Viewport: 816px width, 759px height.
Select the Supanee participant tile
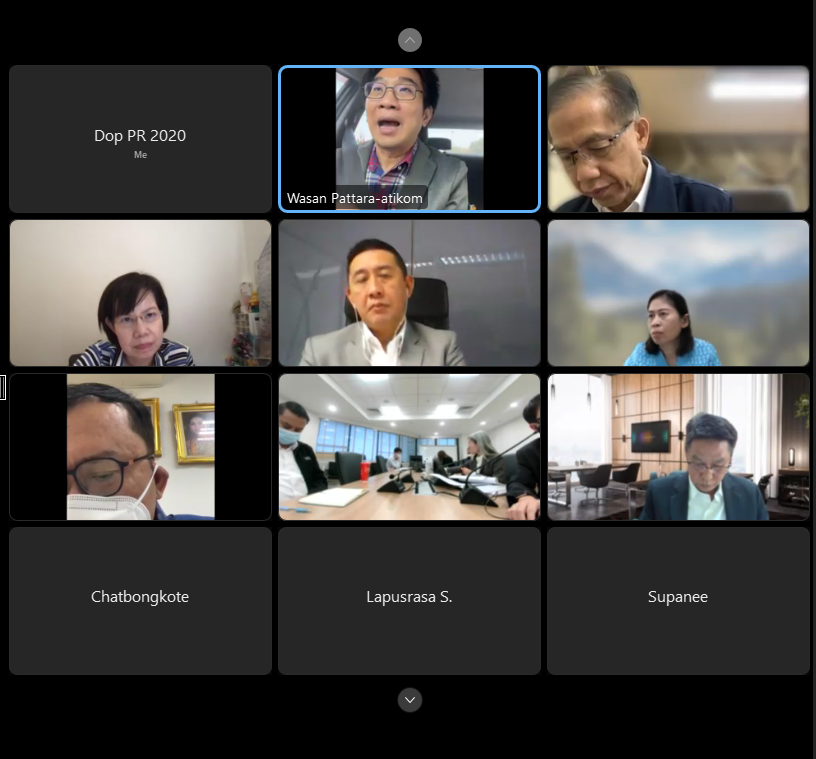click(x=678, y=601)
